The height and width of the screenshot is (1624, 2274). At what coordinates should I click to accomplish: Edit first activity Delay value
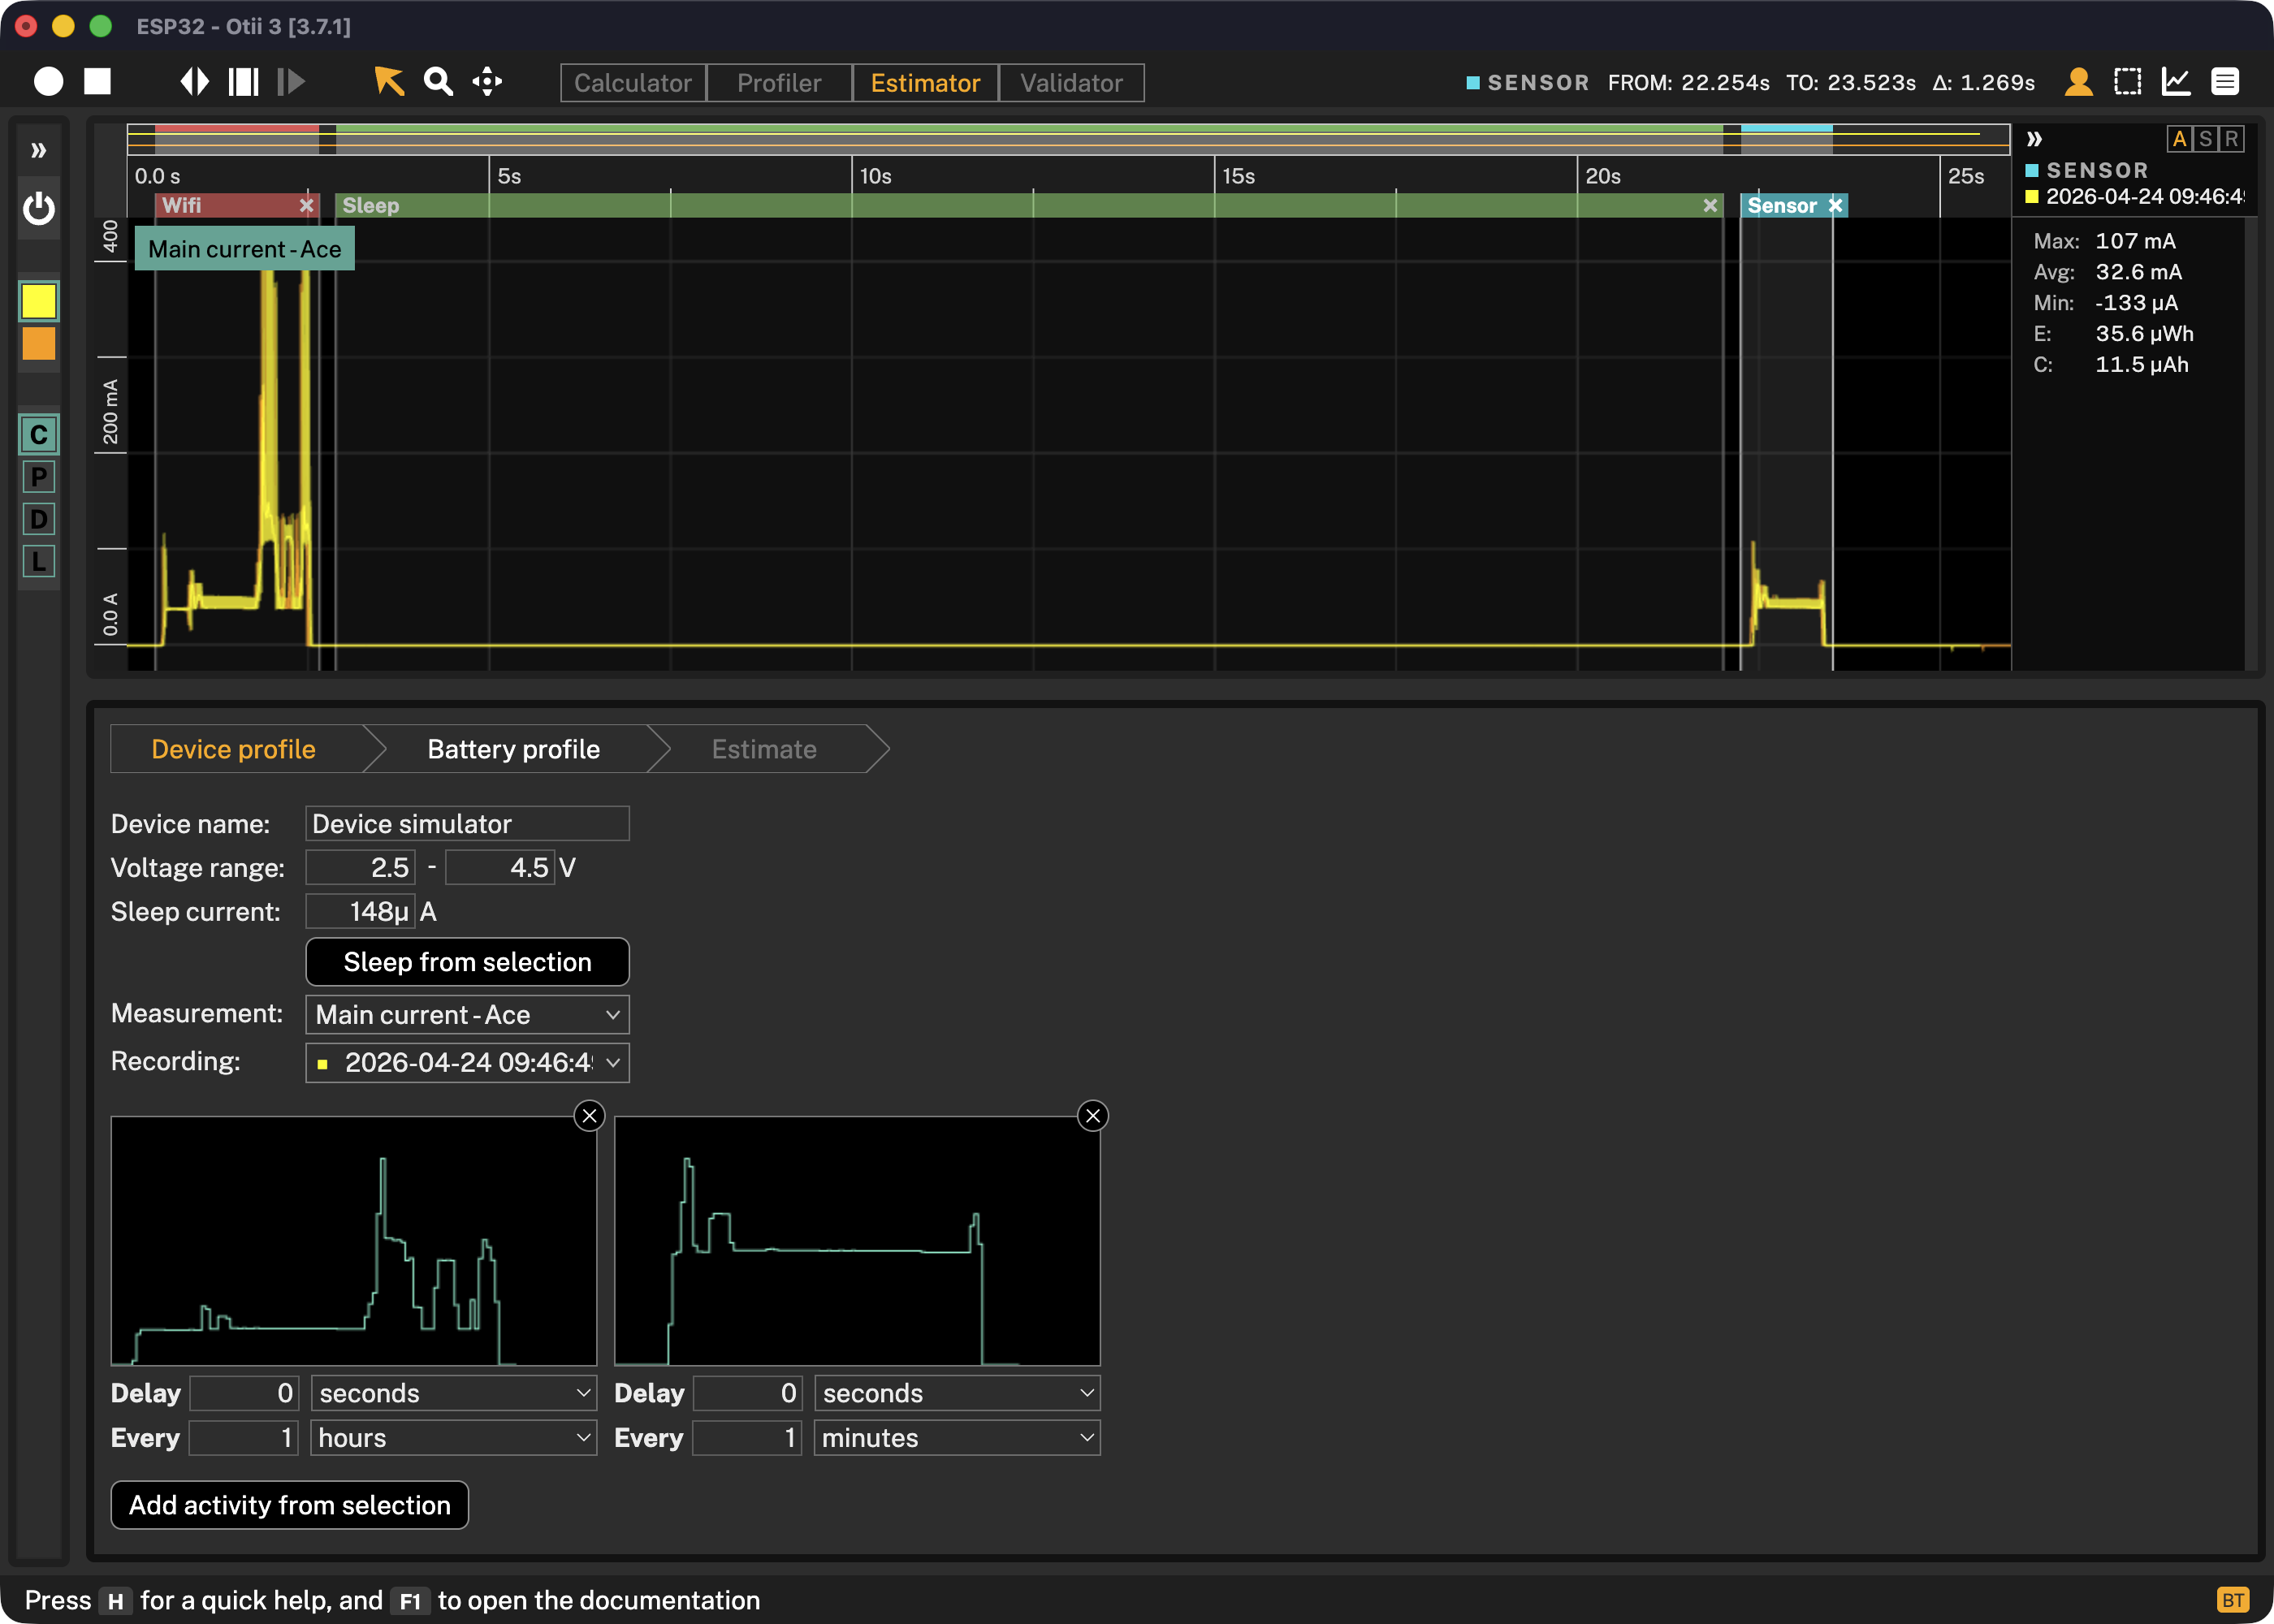pos(244,1393)
